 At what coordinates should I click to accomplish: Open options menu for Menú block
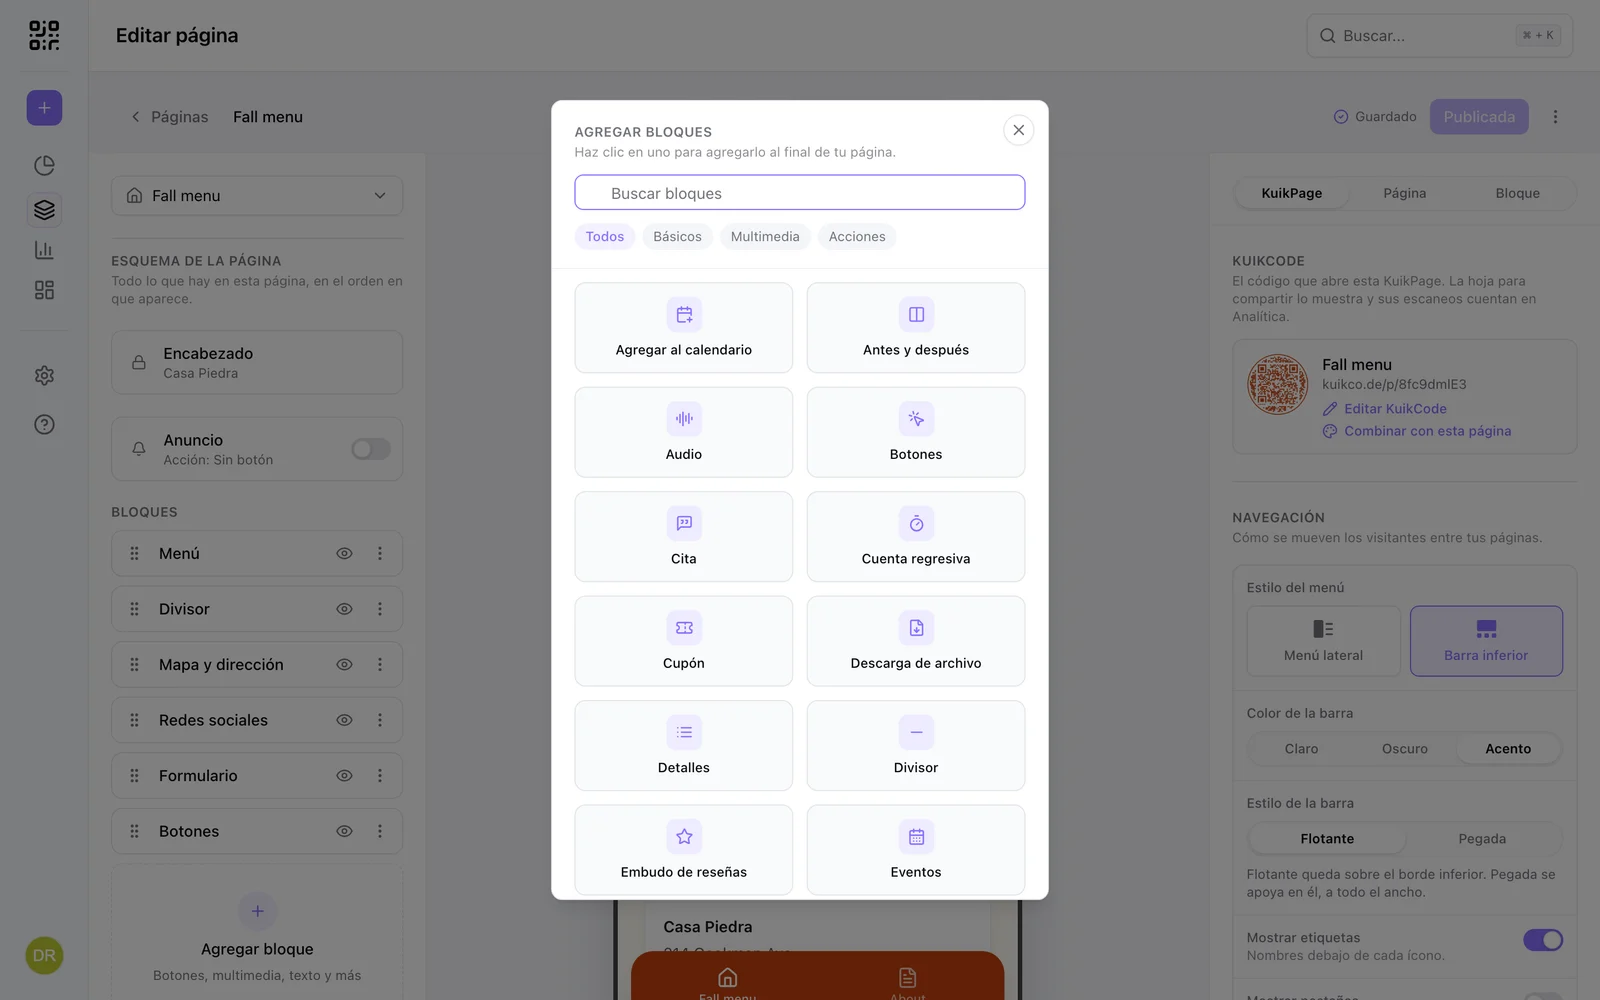[x=380, y=553]
